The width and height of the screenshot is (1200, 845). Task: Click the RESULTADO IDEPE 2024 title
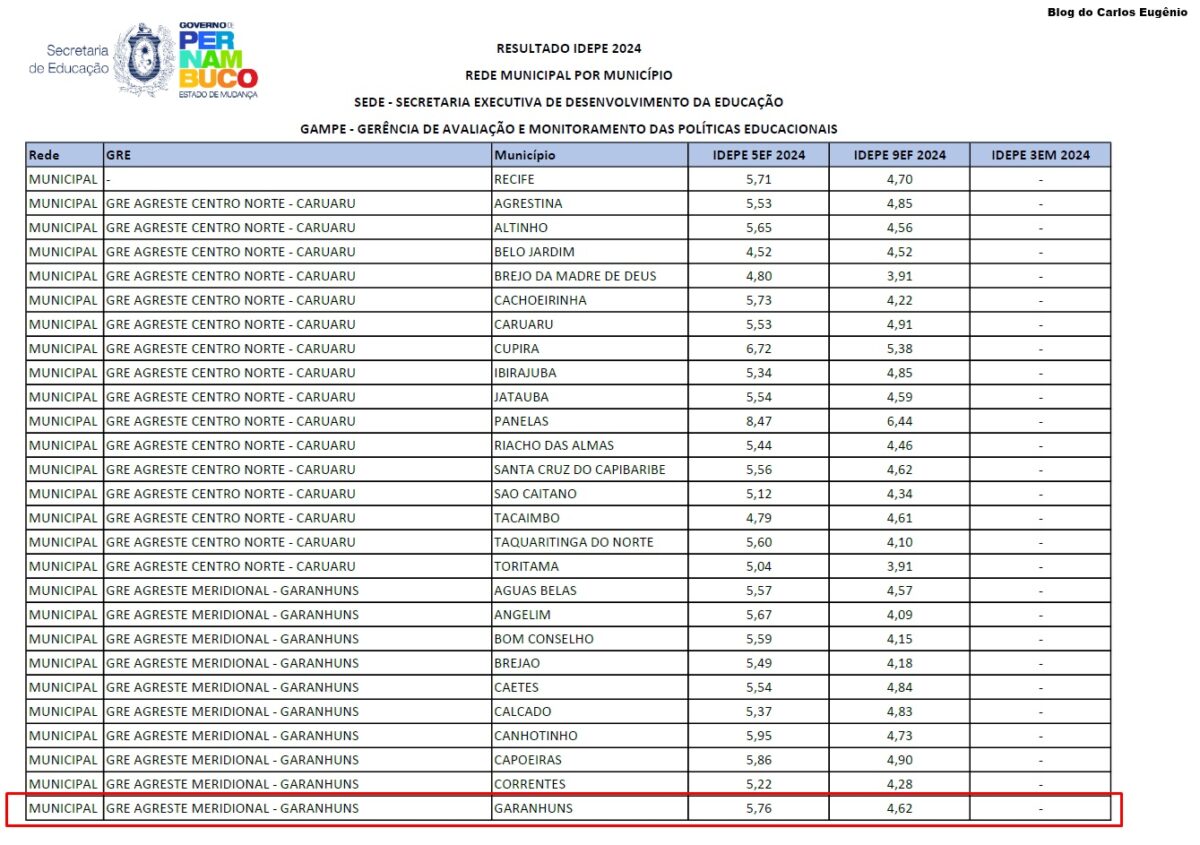[568, 48]
